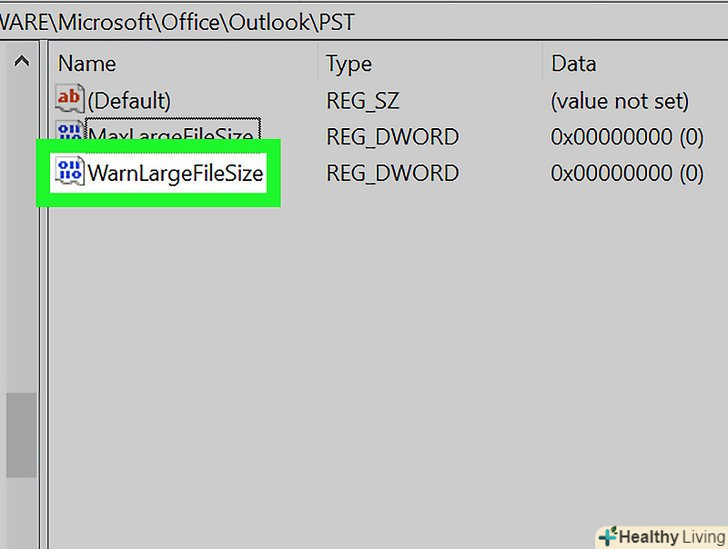Viewport: 728px width, 549px height.
Task: Select the WarnLargeFileSize value name
Action: tap(176, 173)
